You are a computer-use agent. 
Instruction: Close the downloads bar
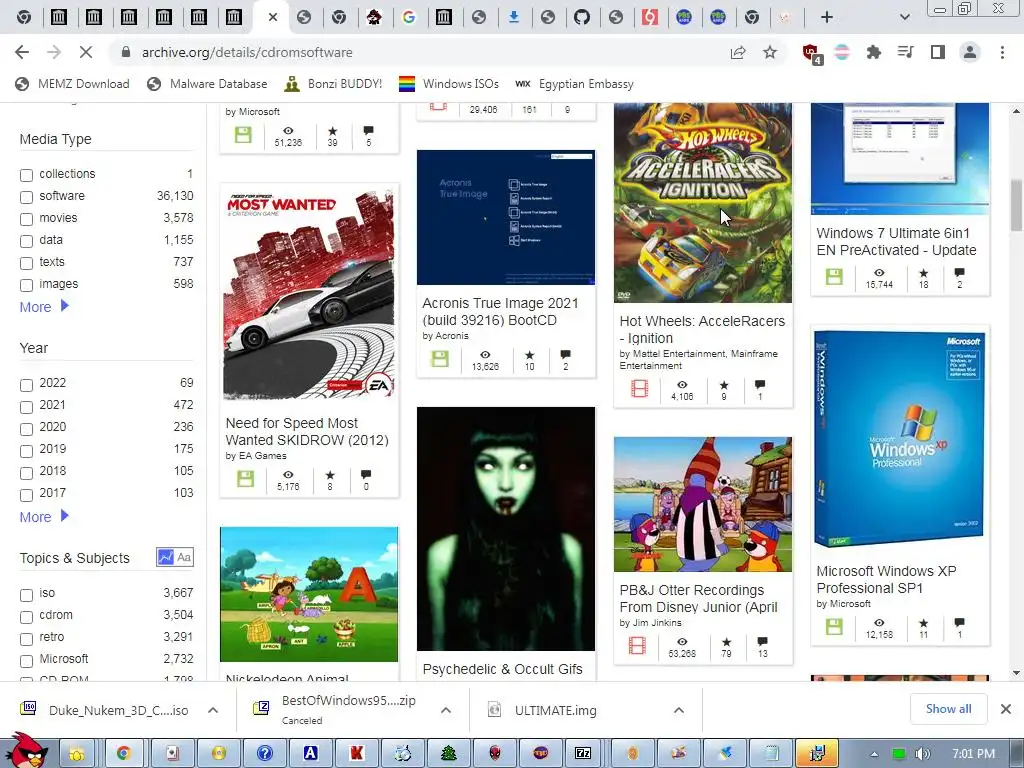tap(1006, 709)
